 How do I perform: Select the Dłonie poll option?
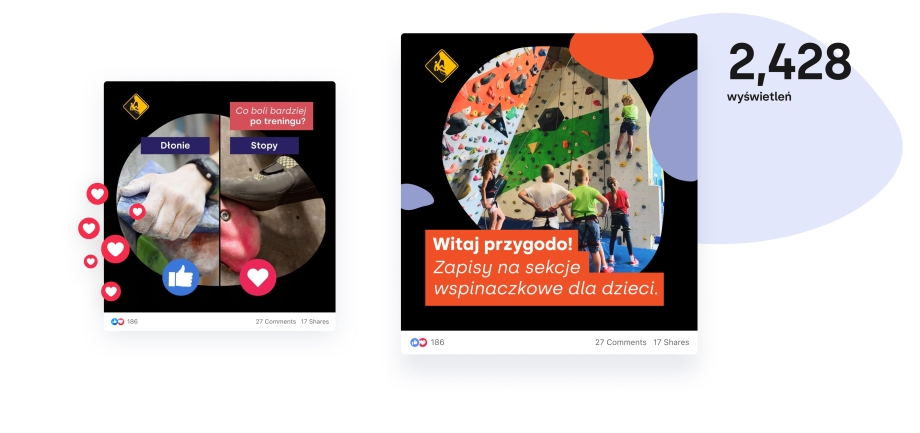click(175, 146)
